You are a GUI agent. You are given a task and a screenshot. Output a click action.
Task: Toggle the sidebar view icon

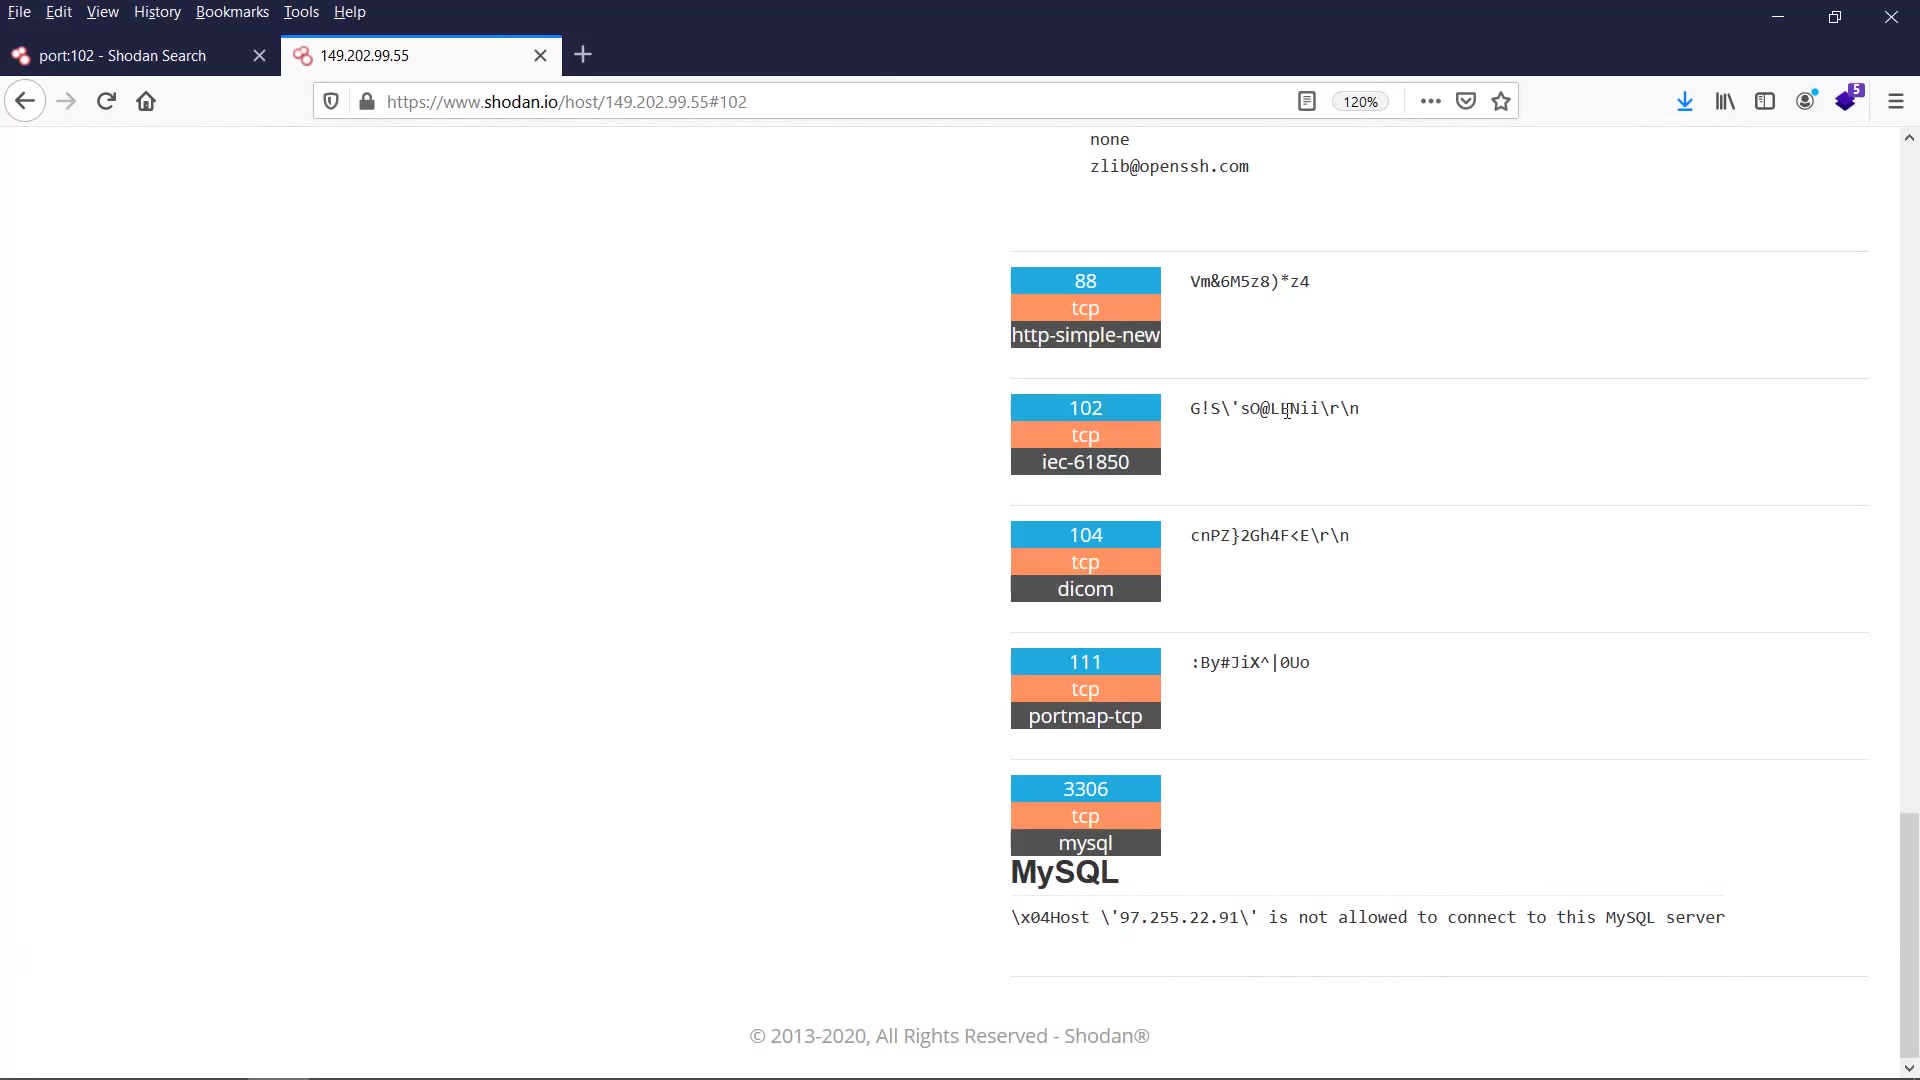(x=1765, y=101)
